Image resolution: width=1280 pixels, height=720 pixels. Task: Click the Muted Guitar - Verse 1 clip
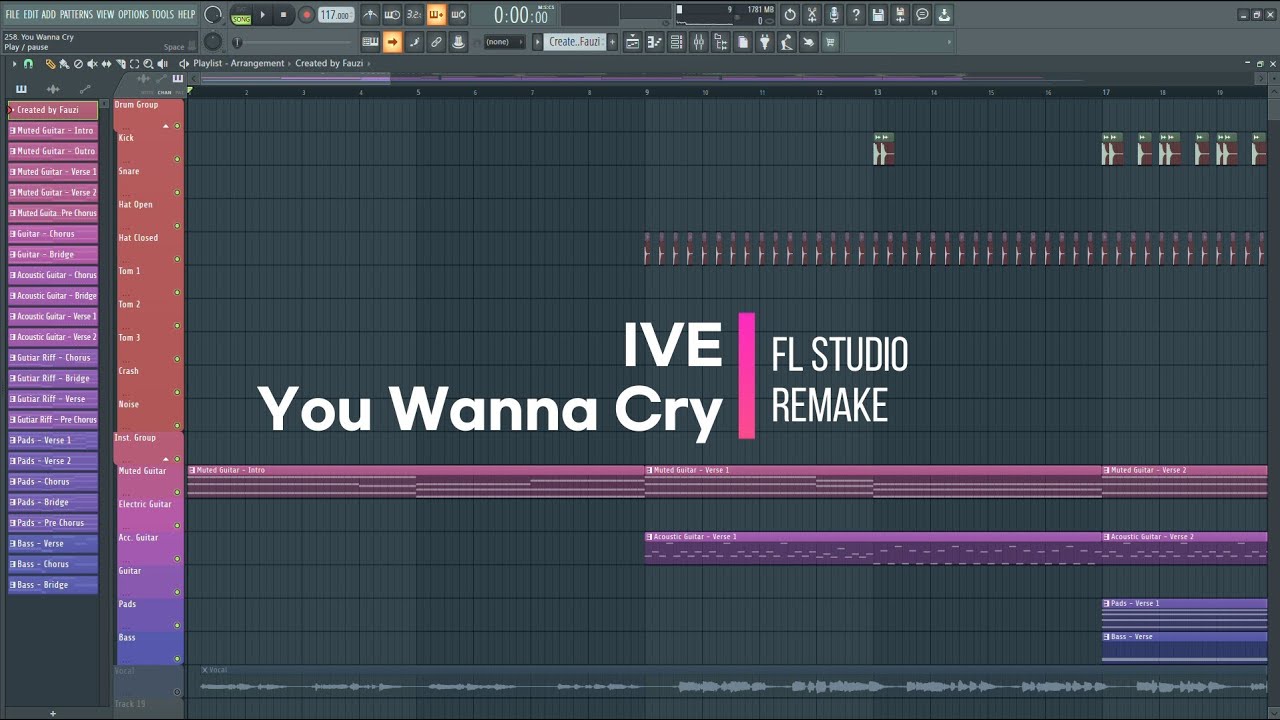pyautogui.click(x=873, y=482)
